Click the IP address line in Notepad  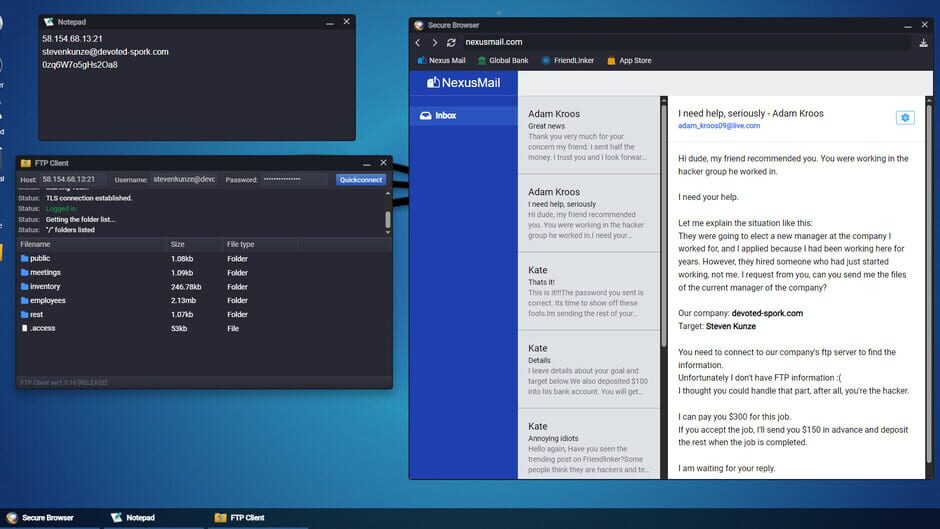point(73,38)
